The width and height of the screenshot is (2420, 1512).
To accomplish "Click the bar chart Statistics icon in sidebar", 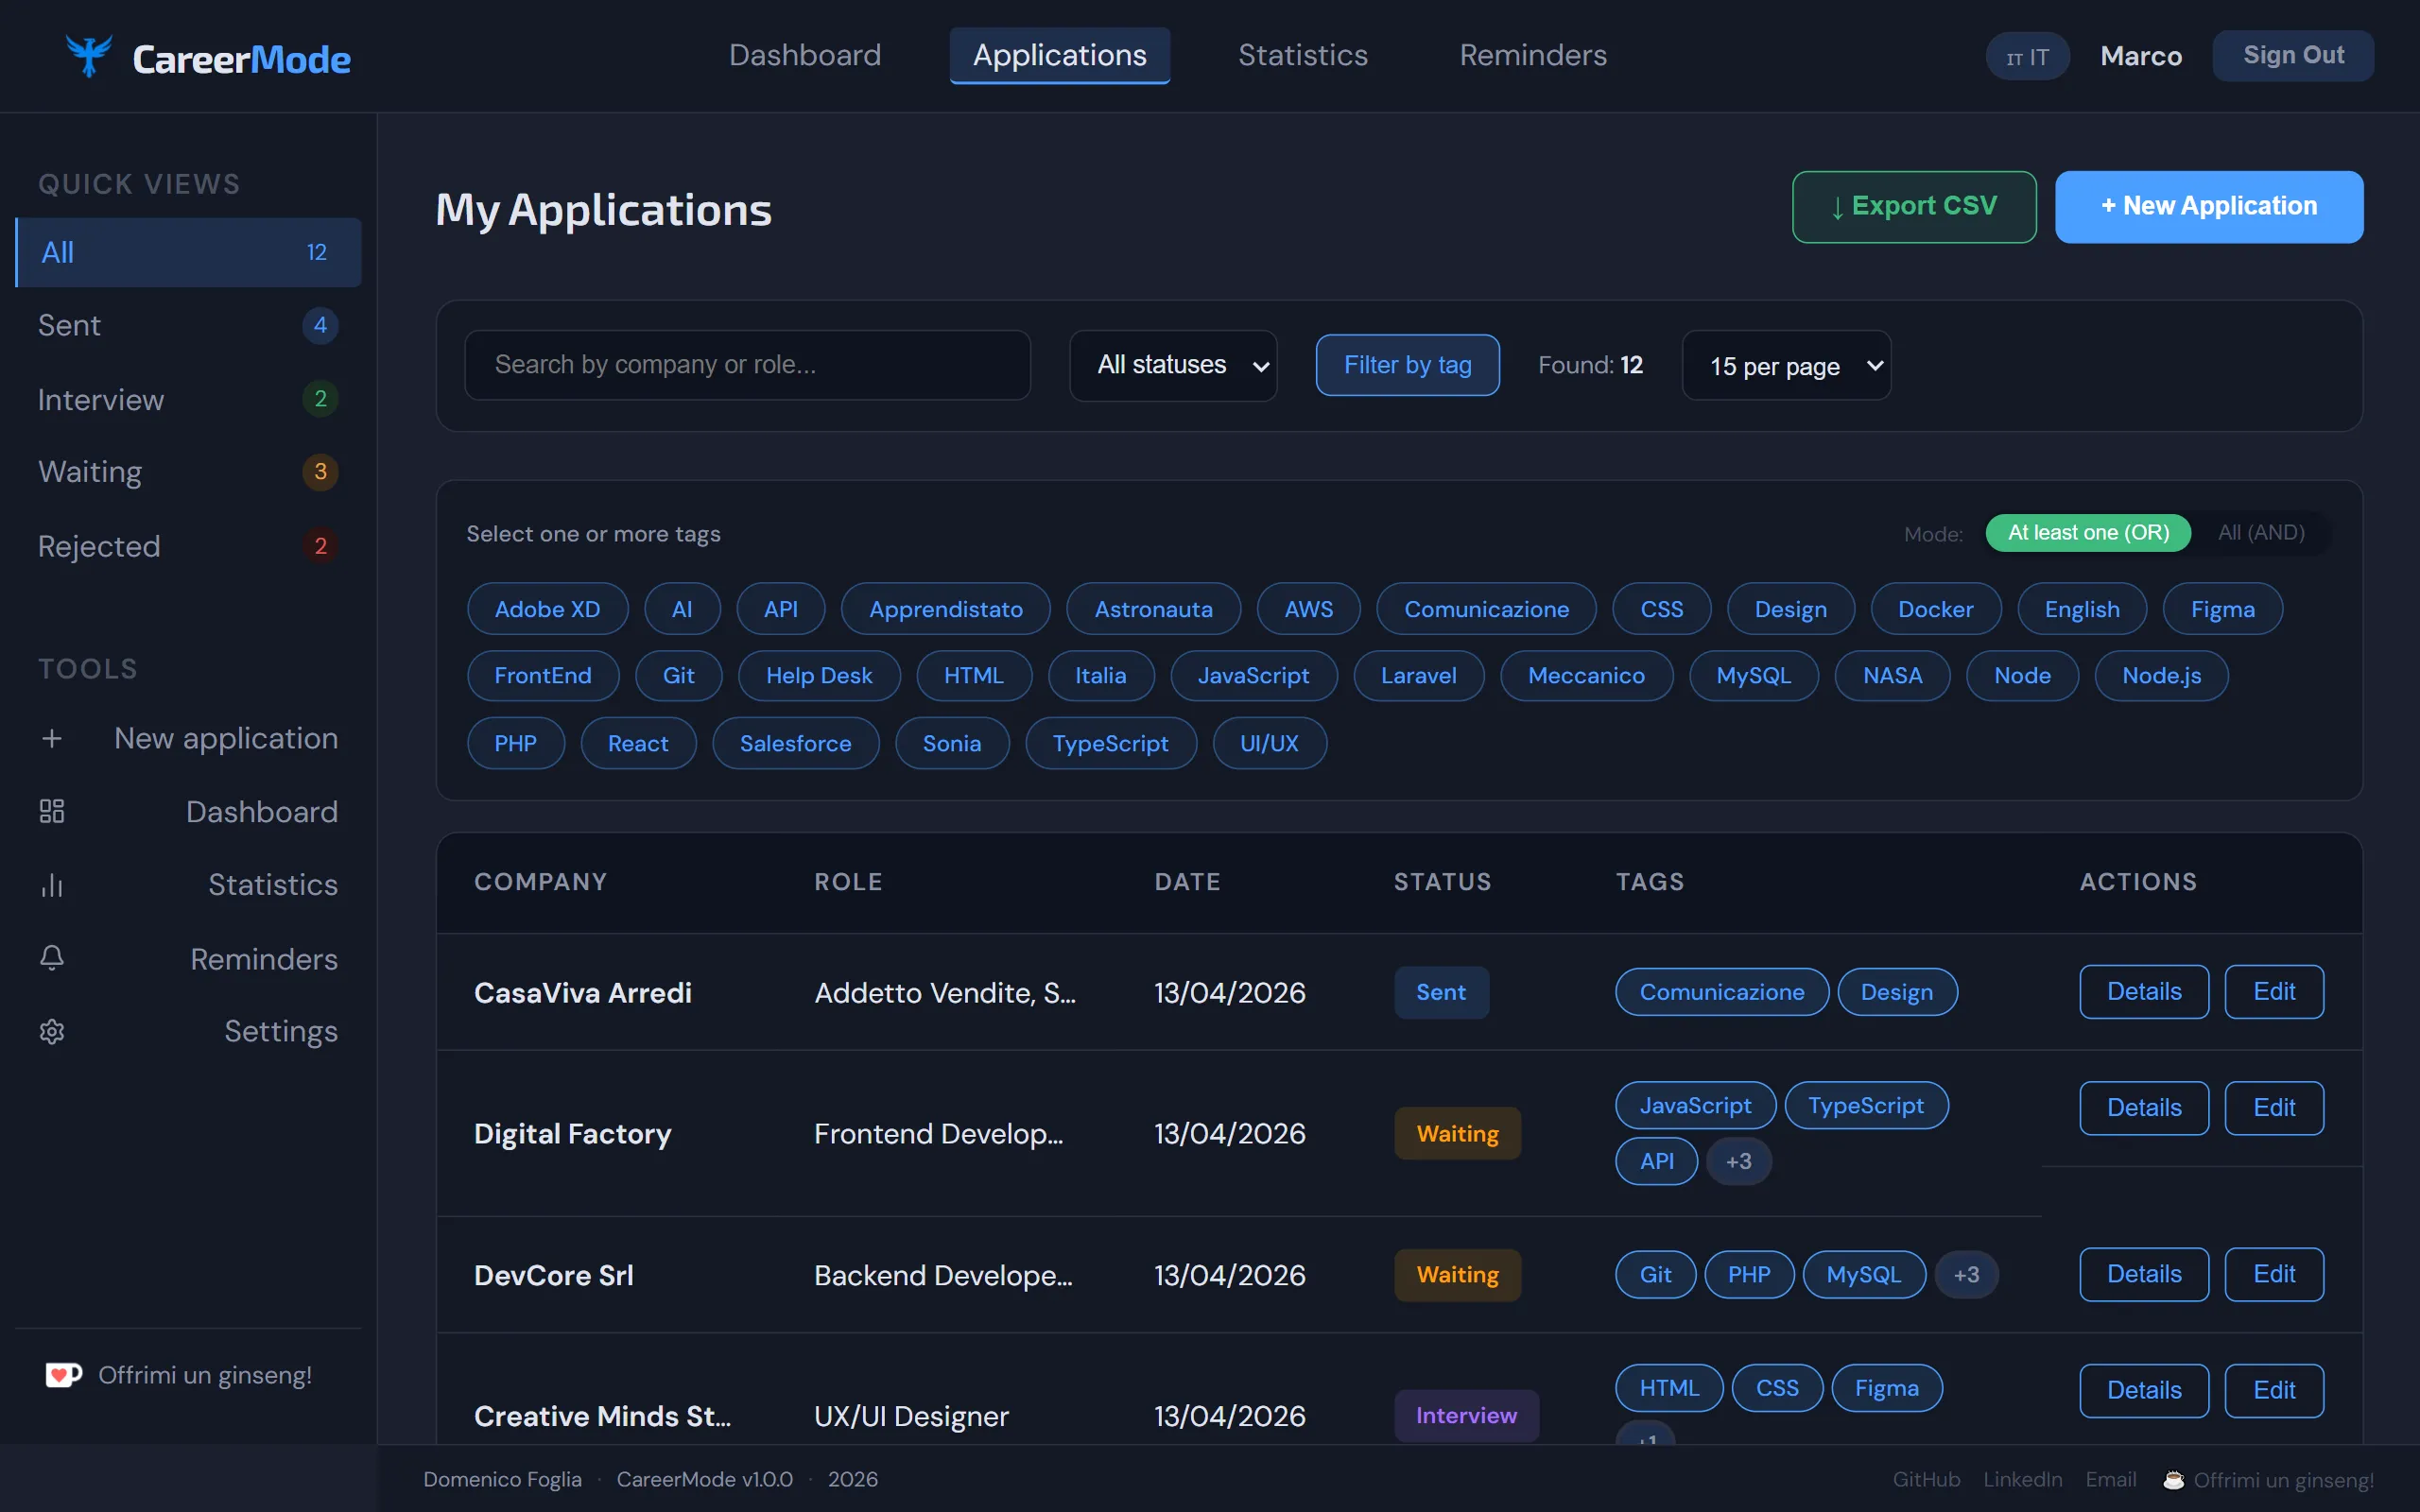I will [52, 885].
